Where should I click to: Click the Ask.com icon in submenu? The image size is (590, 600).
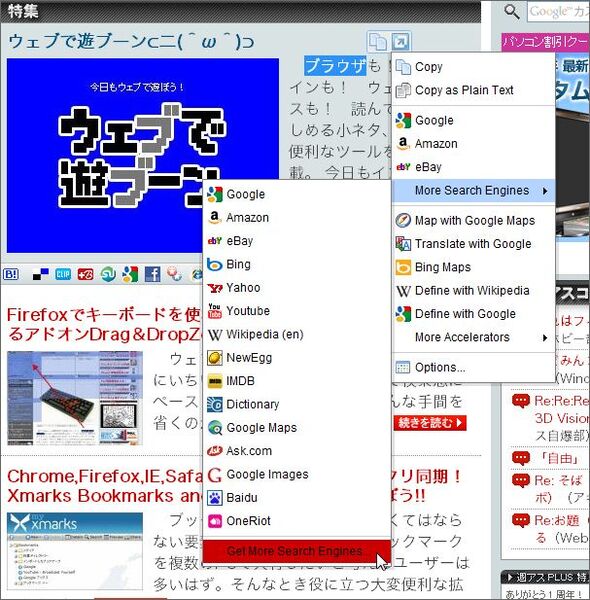pos(215,451)
